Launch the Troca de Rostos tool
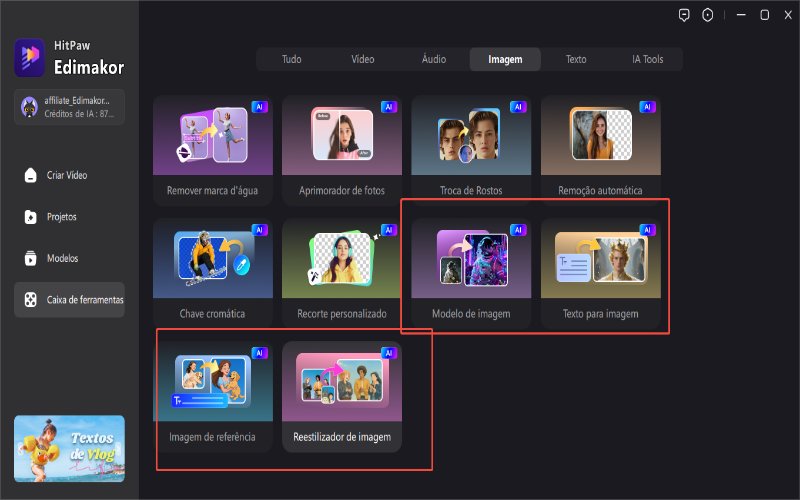 [x=471, y=150]
